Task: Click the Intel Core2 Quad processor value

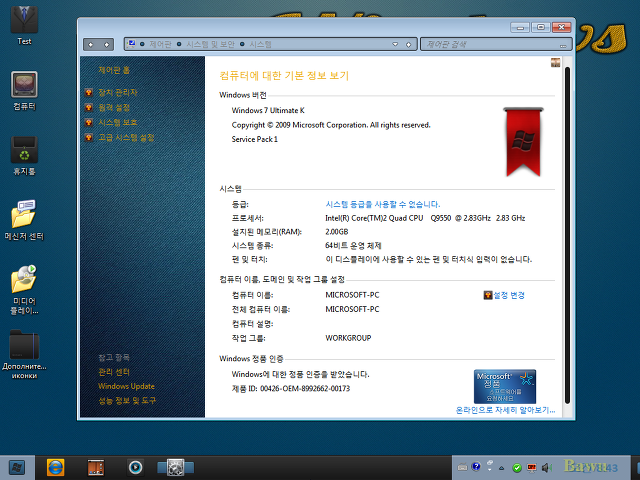Action: pos(425,218)
